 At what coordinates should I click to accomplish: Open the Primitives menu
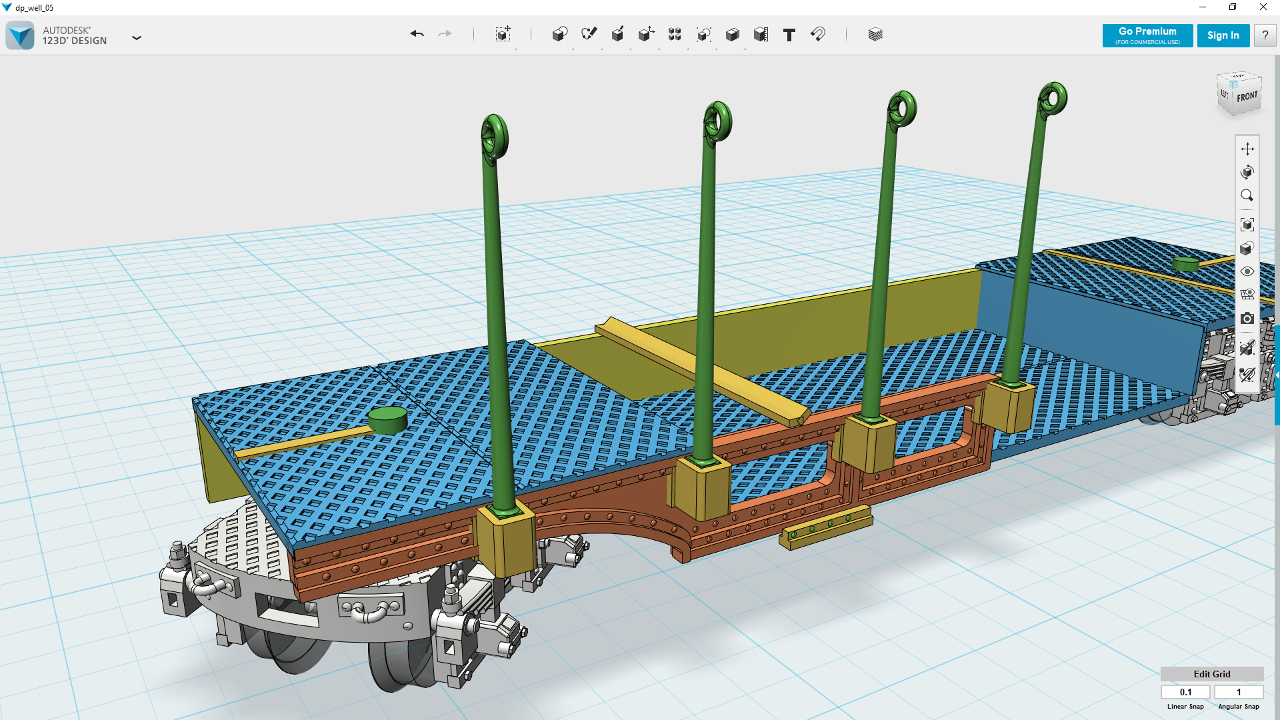(x=560, y=34)
